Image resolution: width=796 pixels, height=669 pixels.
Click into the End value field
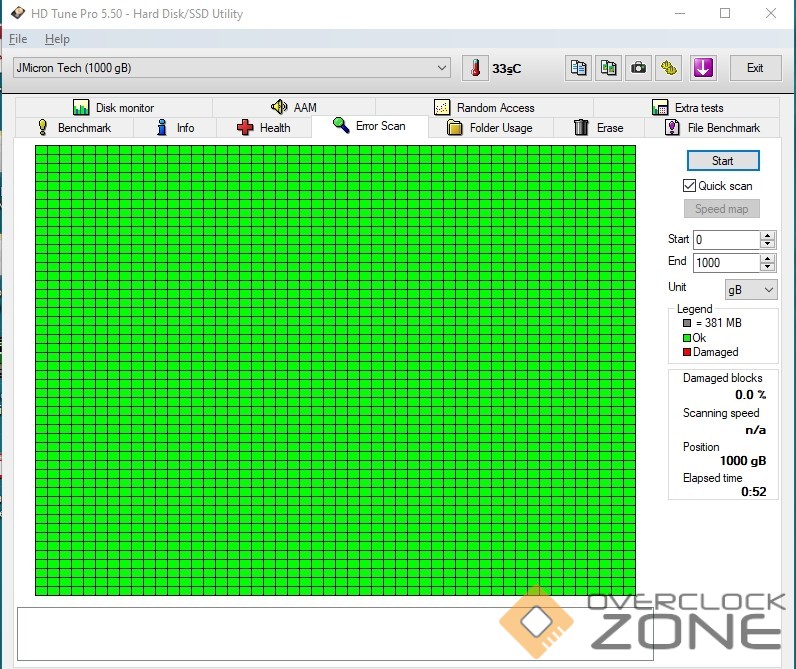(726, 262)
